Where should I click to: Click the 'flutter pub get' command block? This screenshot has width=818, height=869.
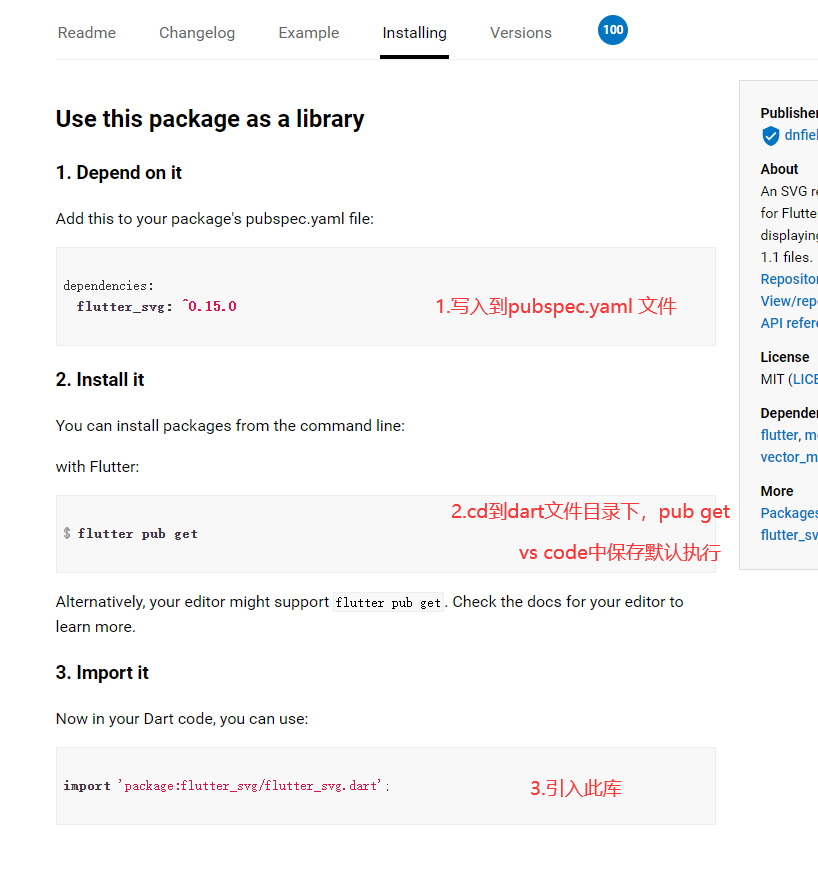(250, 534)
